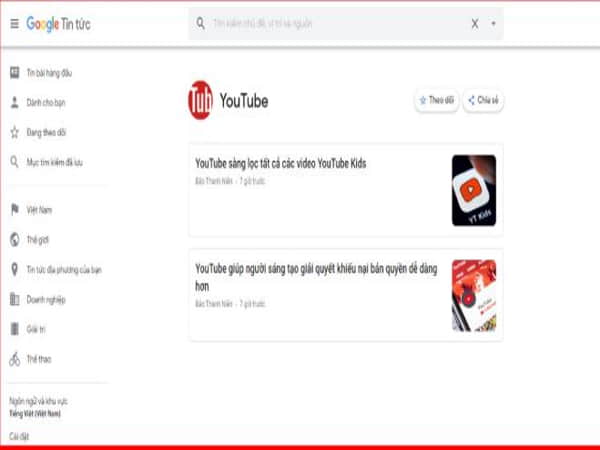Click the Dành cho bạn person icon
The height and width of the screenshot is (450, 600).
tap(15, 102)
